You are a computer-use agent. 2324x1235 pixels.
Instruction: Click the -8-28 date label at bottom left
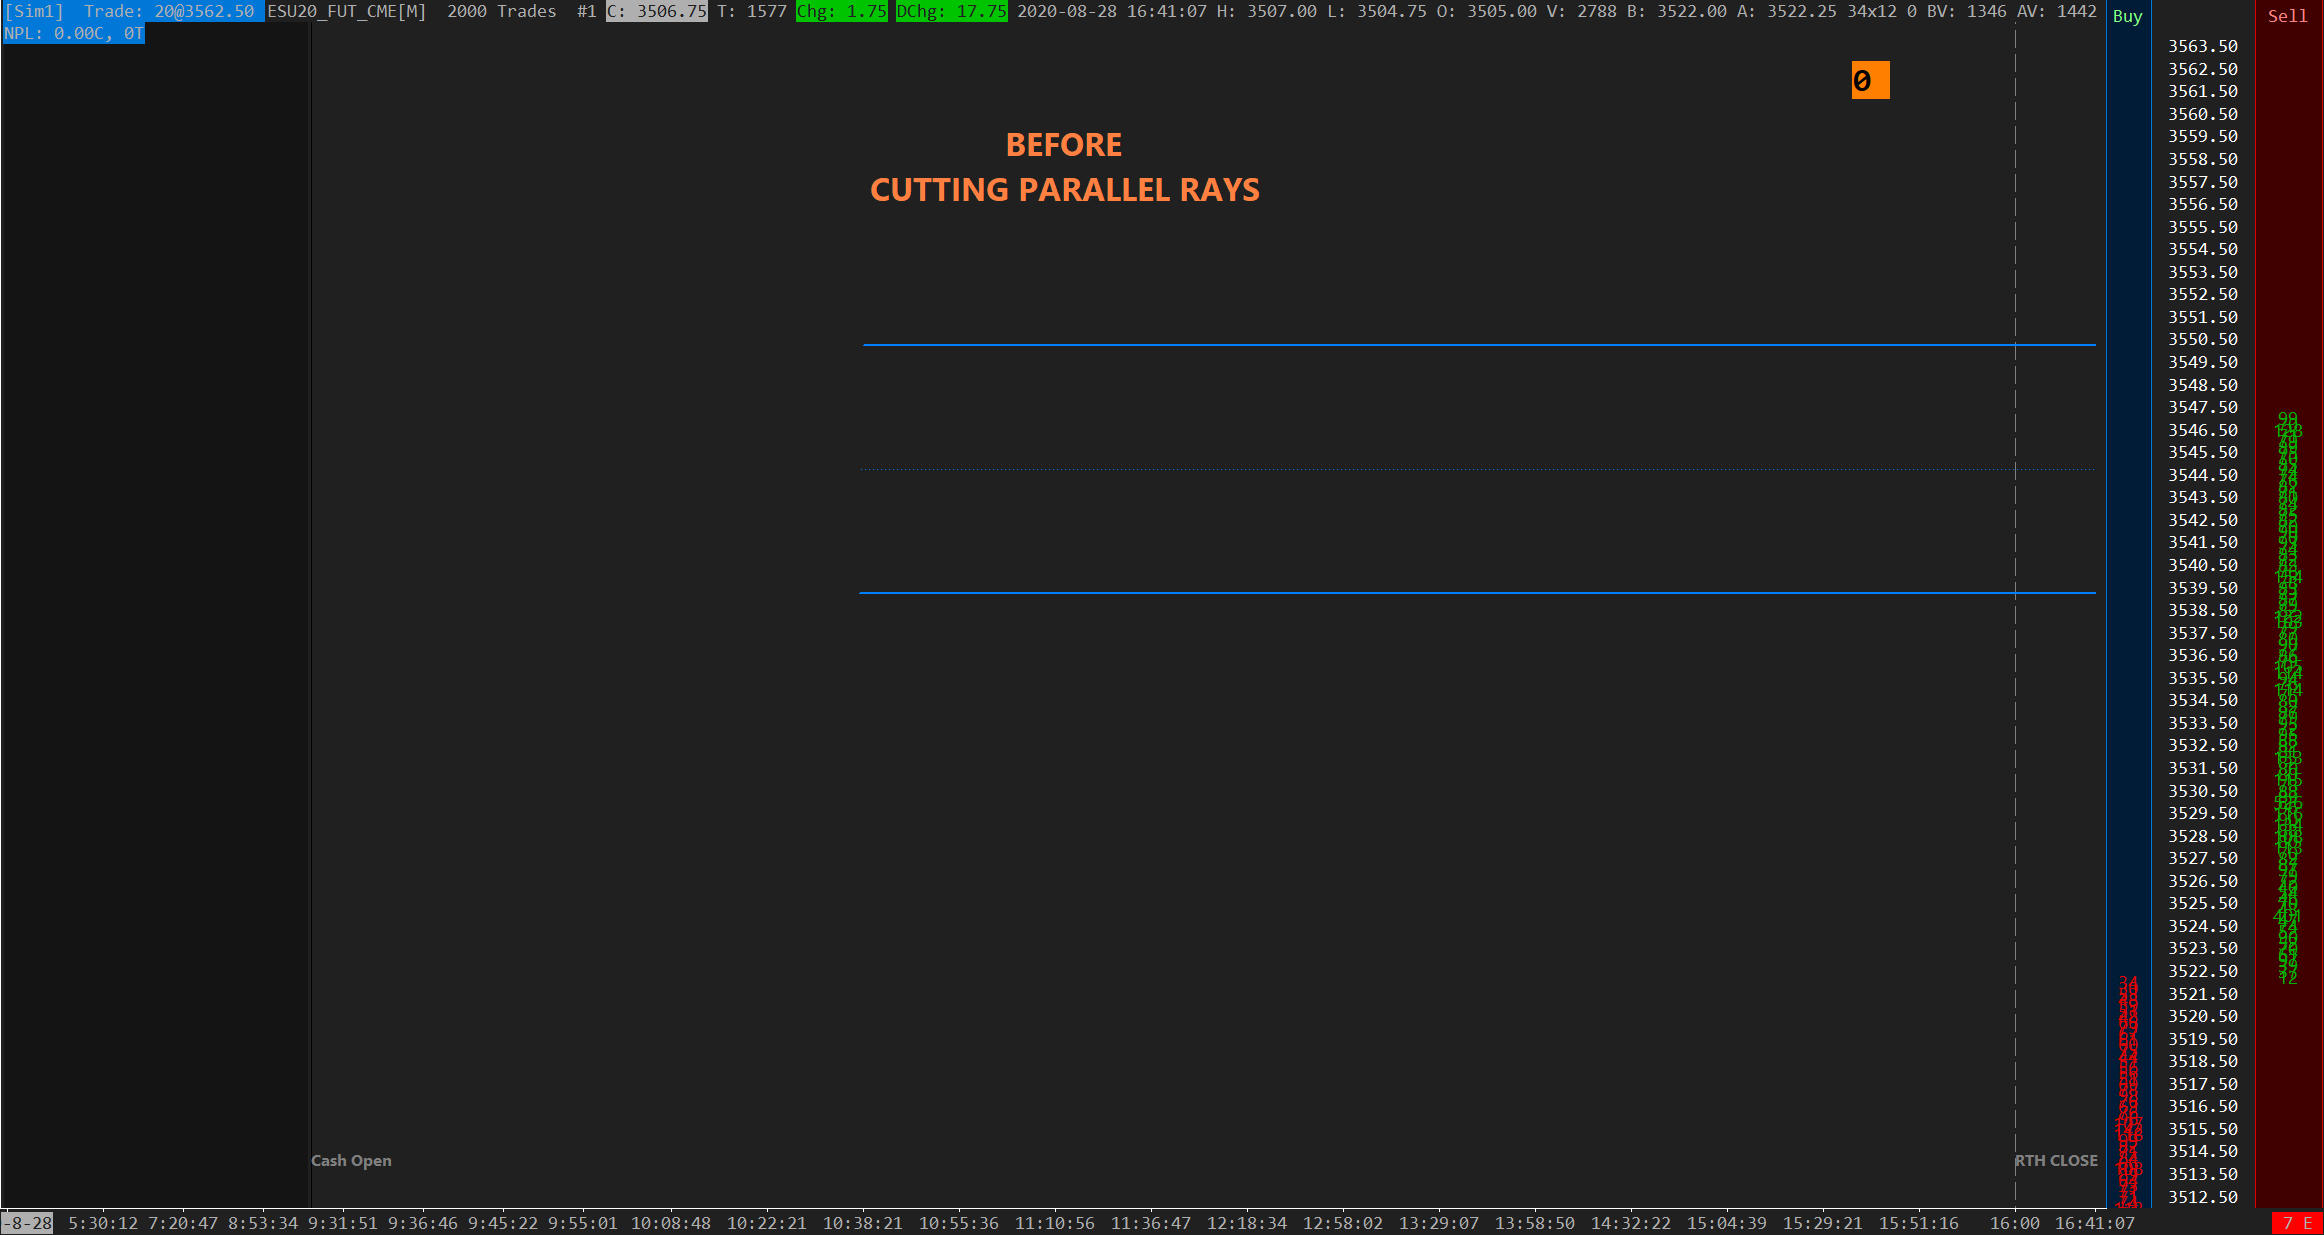coord(27,1223)
